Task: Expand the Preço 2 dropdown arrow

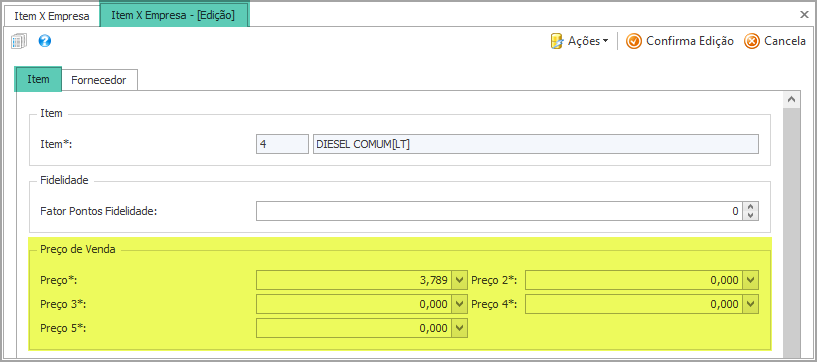Action: tap(750, 280)
